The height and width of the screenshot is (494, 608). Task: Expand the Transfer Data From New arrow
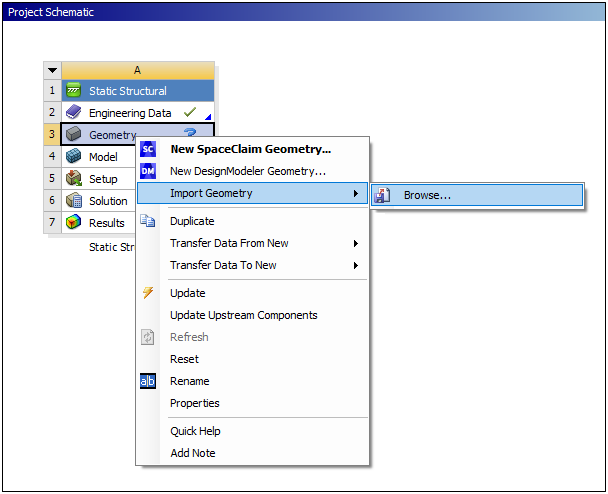(356, 244)
